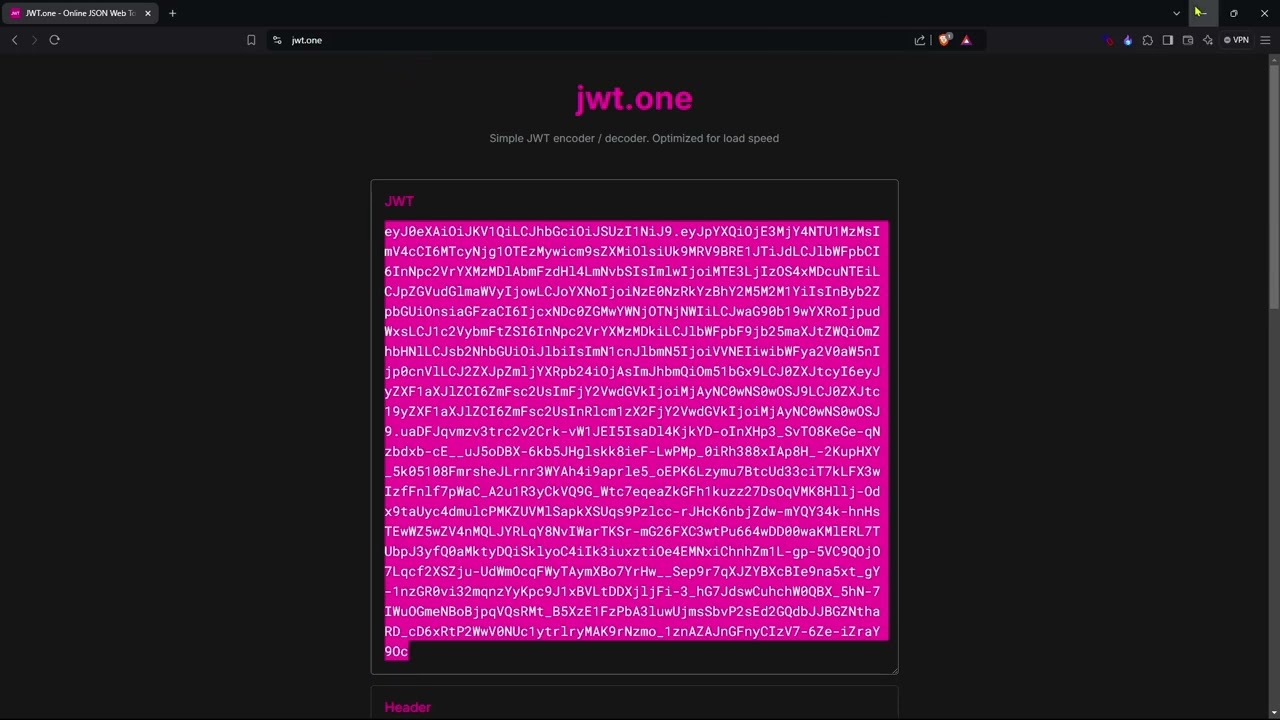Restore down the browser window
Viewport: 1280px width, 720px height.
(1233, 13)
